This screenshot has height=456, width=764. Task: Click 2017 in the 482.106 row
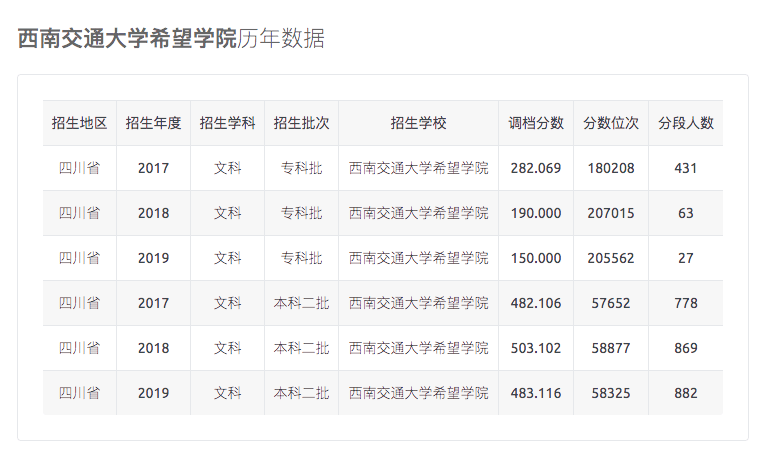[x=153, y=303]
